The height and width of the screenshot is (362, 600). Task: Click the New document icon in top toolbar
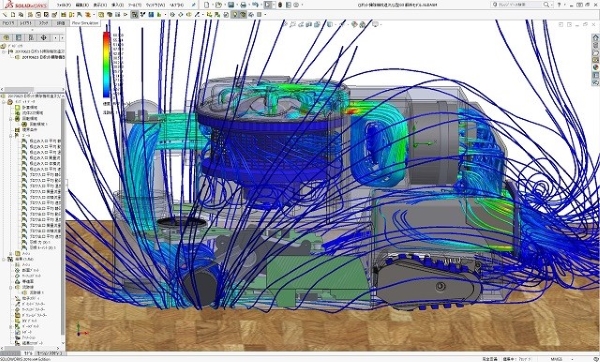point(207,5)
